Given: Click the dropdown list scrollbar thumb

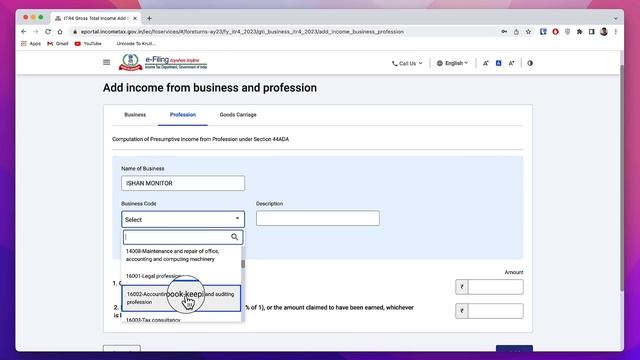Looking at the screenshot, I should [243, 264].
